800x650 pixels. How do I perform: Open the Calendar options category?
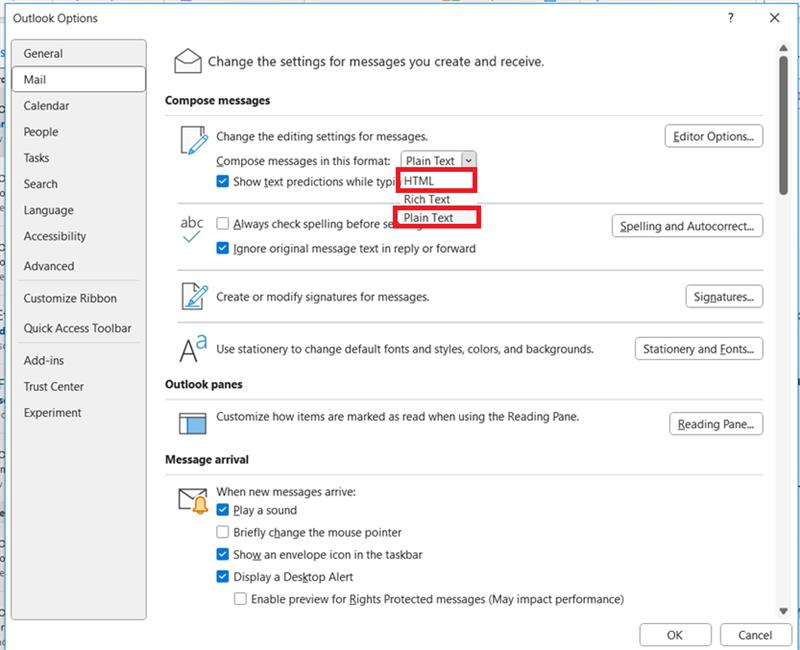pyautogui.click(x=79, y=106)
